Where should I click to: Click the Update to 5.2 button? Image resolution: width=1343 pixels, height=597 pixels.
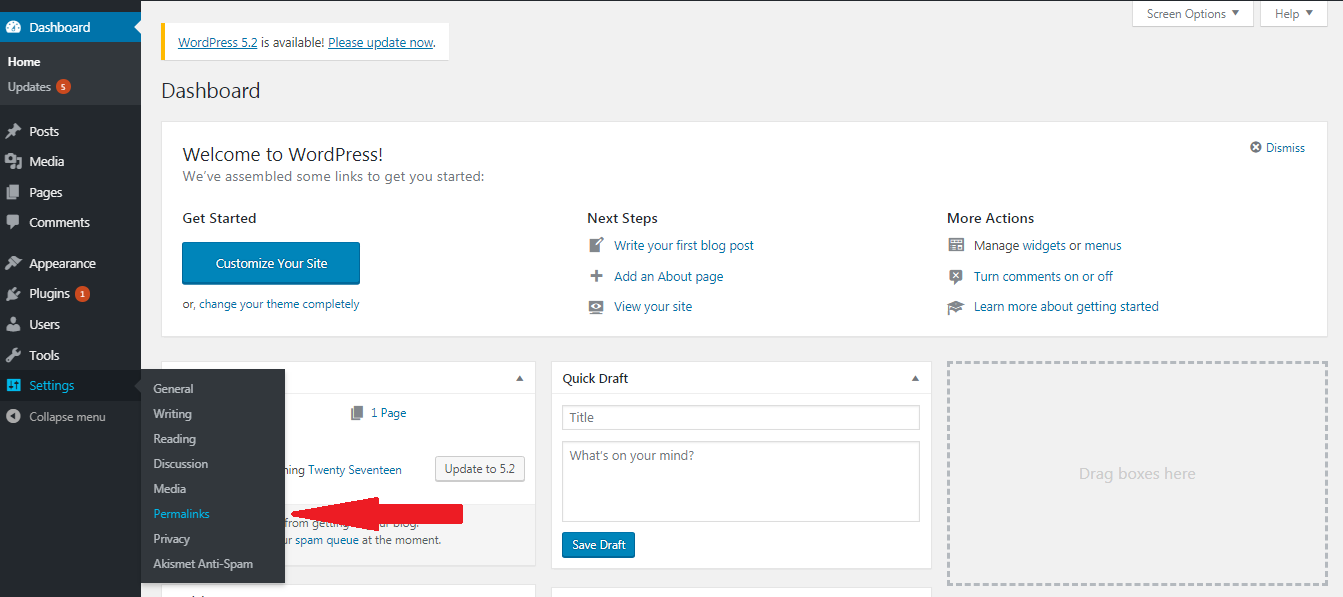point(480,469)
